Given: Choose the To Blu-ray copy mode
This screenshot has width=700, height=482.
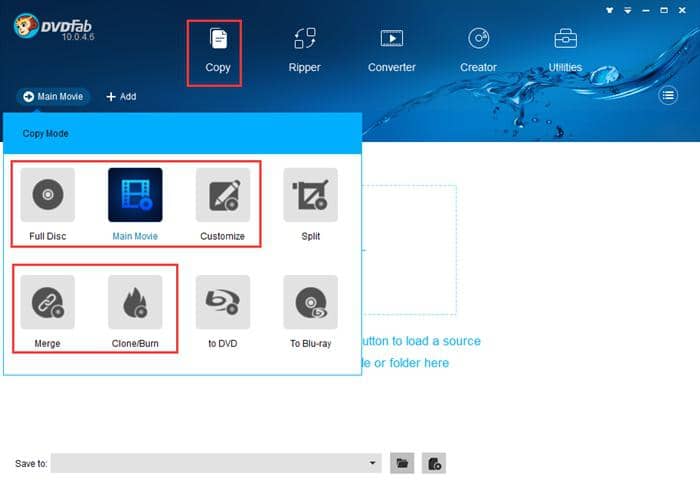Looking at the screenshot, I should pos(310,312).
